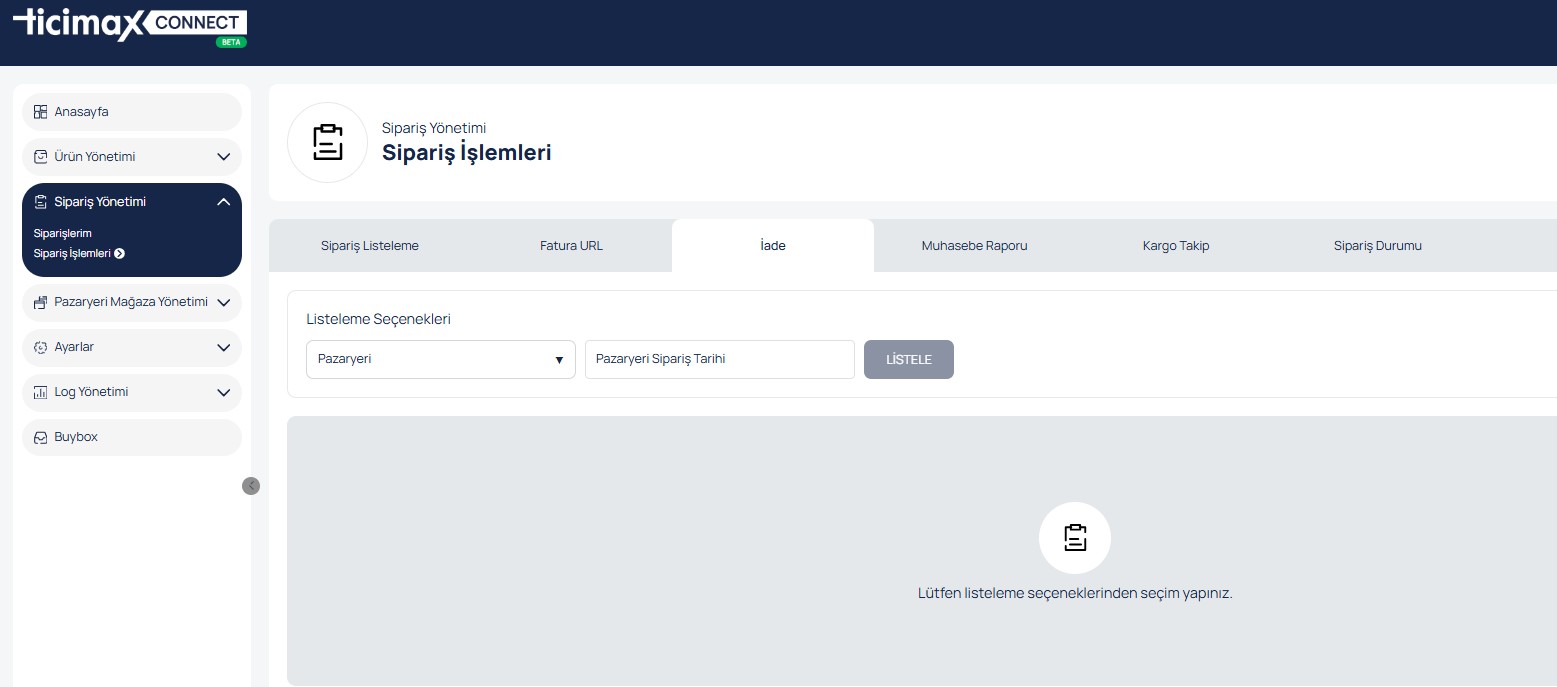Click the BETA badge under the logo
This screenshot has height=687, width=1557.
click(231, 42)
